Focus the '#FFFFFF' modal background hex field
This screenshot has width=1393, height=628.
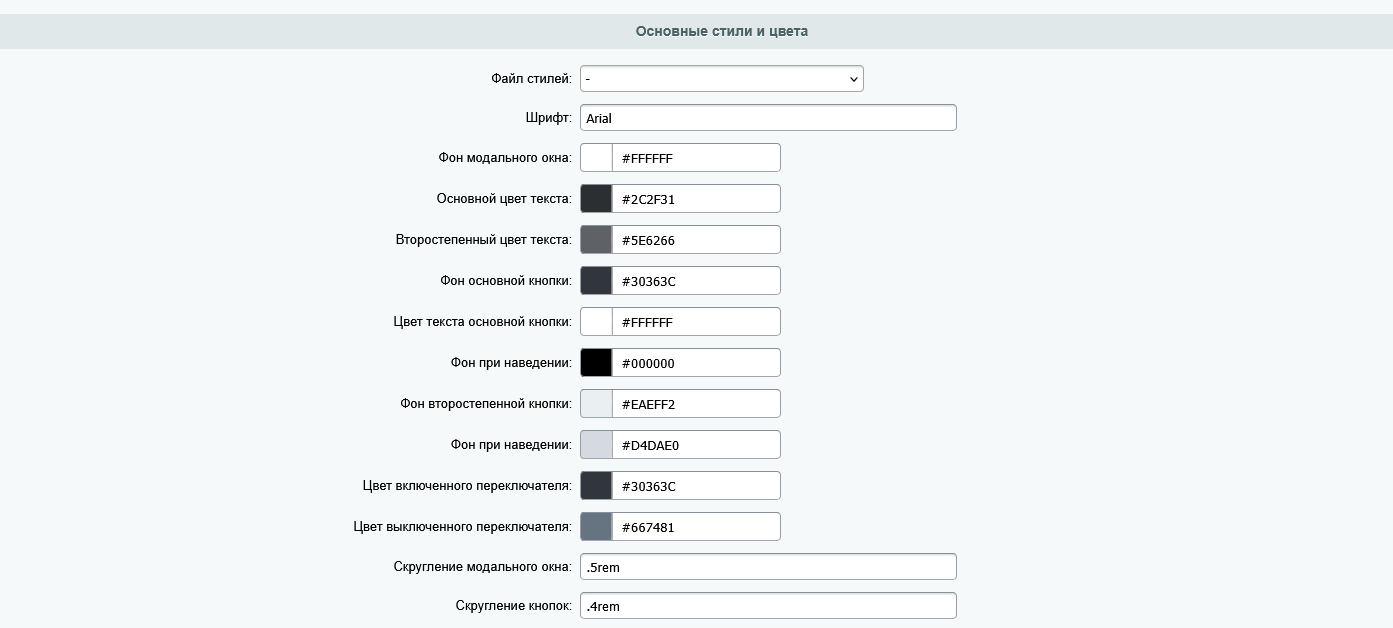pos(696,157)
